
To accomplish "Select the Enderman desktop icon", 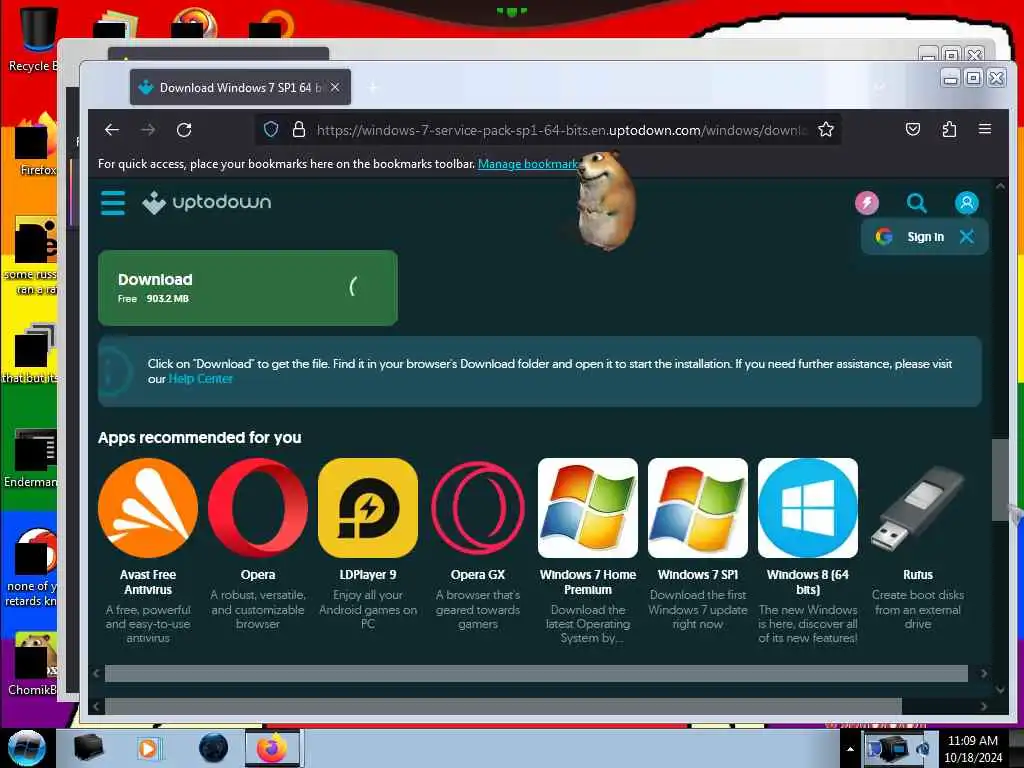I will (31, 457).
